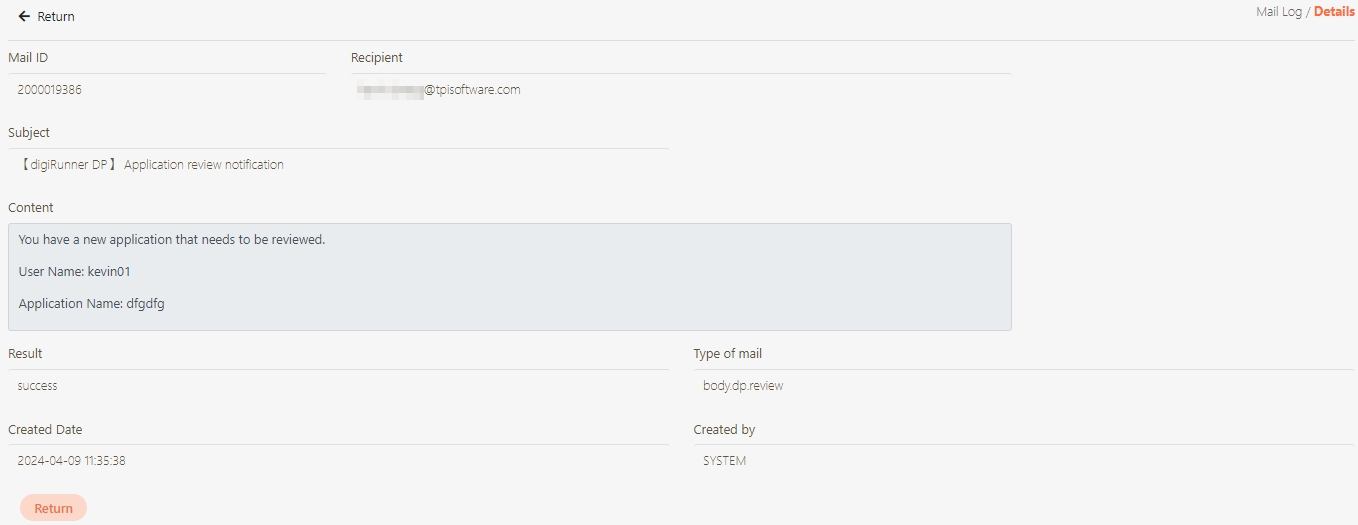Click the Created by label
The image size is (1358, 525).
pos(724,430)
